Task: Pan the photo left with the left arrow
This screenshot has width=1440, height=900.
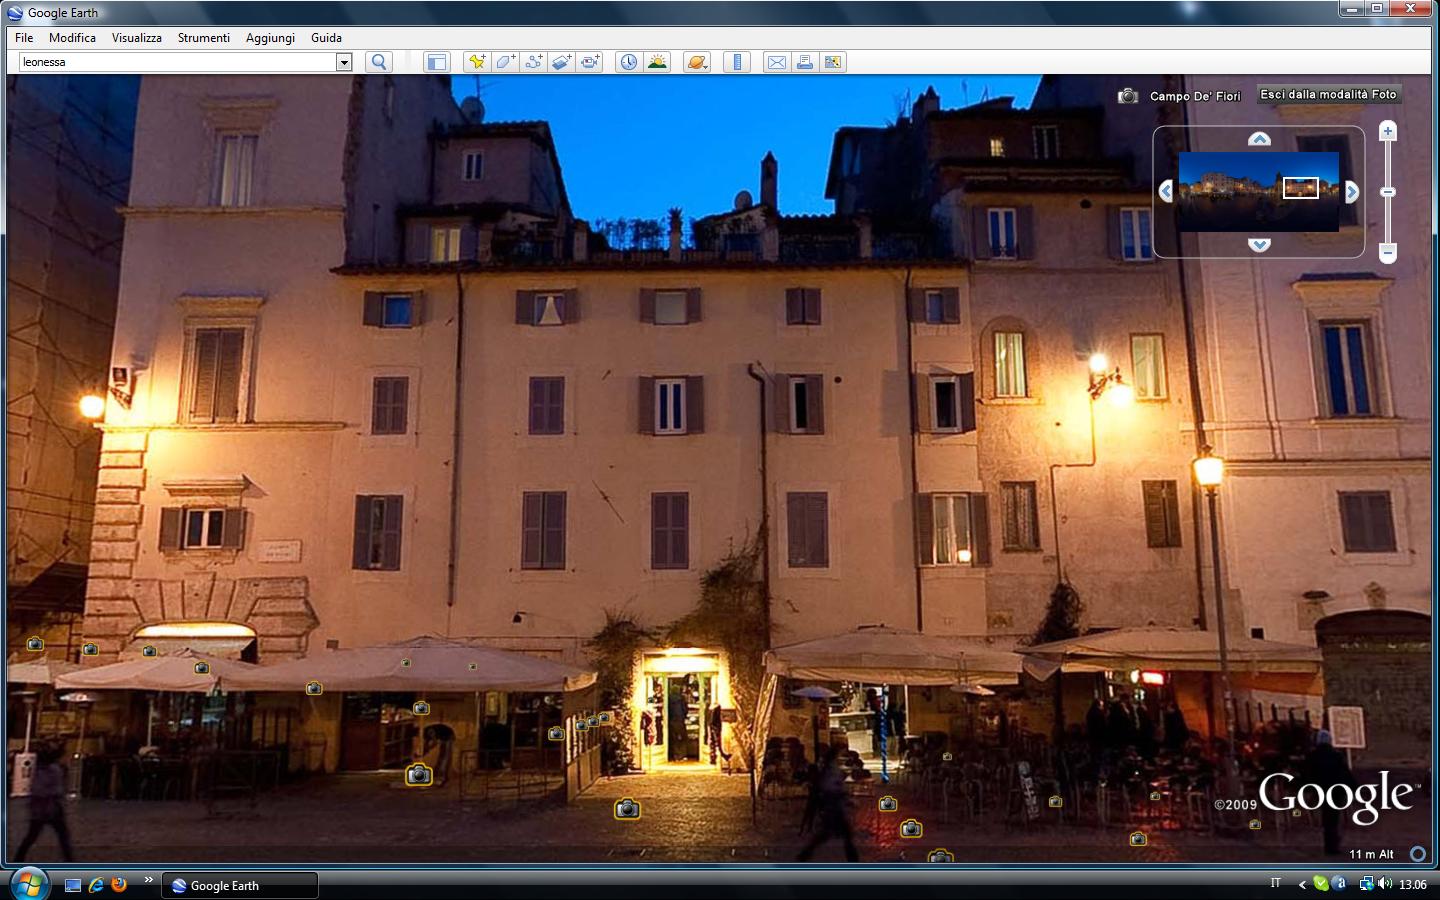Action: (x=1166, y=191)
